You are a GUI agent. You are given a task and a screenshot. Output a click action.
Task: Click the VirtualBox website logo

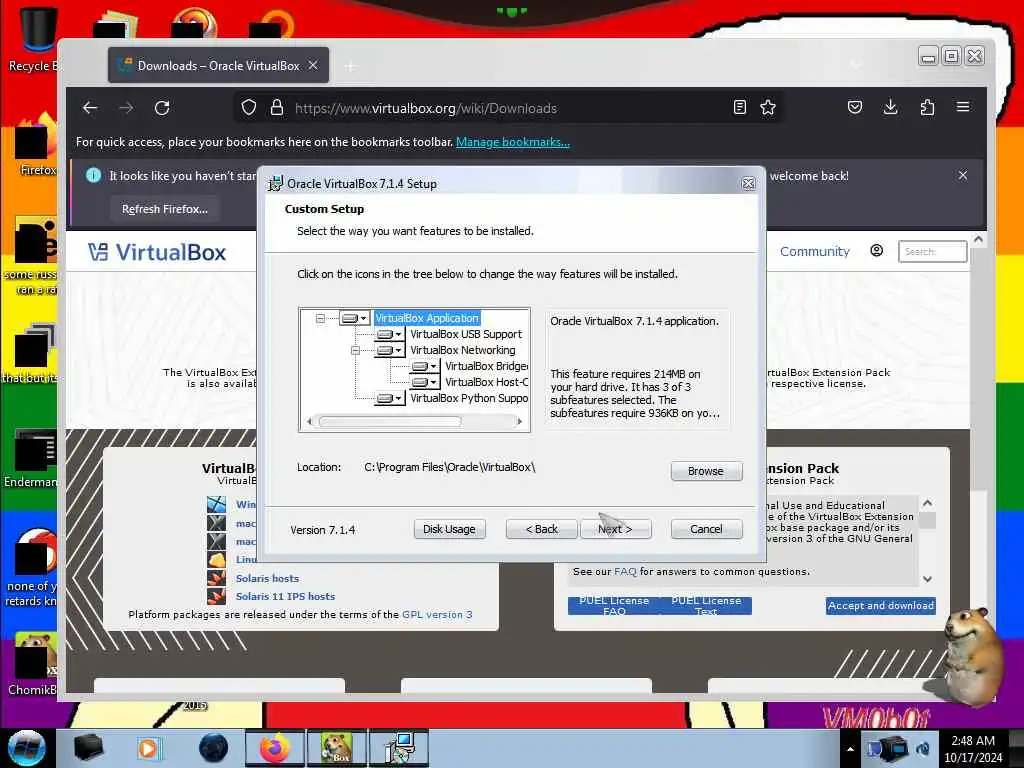click(x=157, y=253)
